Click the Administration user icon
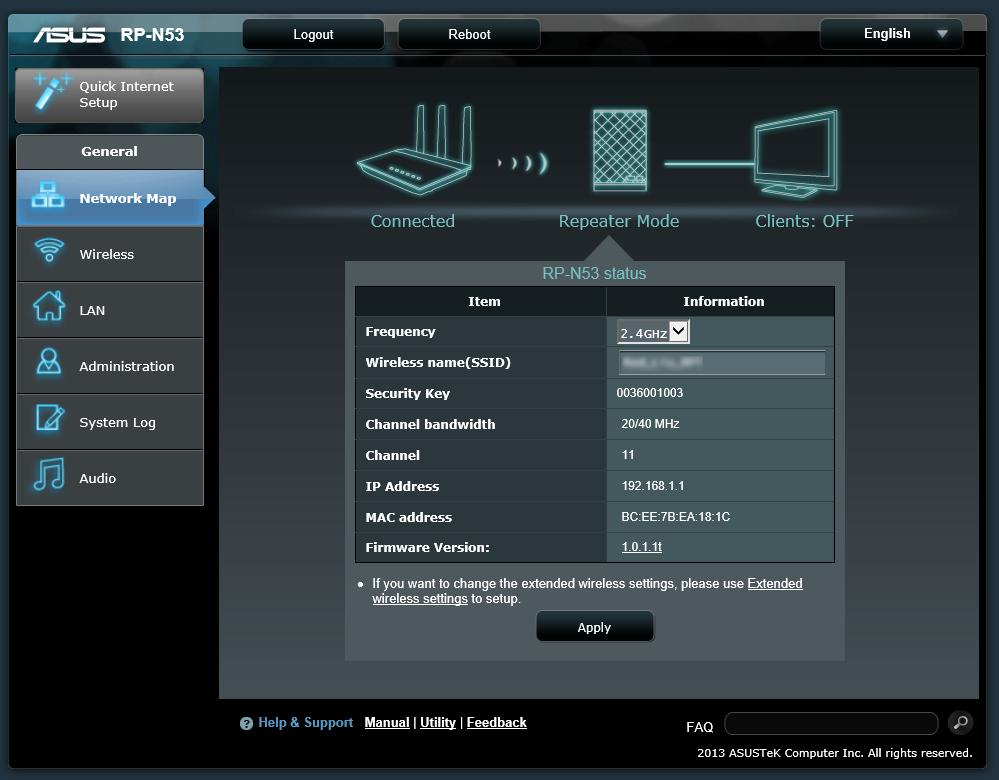Image resolution: width=999 pixels, height=780 pixels. click(49, 361)
